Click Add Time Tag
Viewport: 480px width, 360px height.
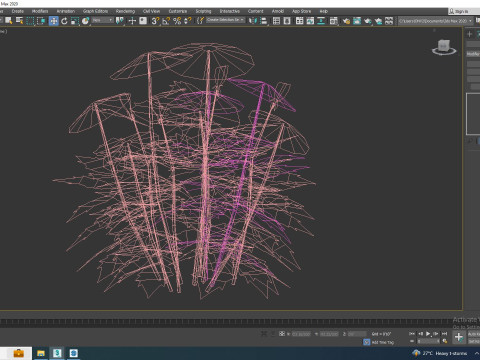(383, 342)
